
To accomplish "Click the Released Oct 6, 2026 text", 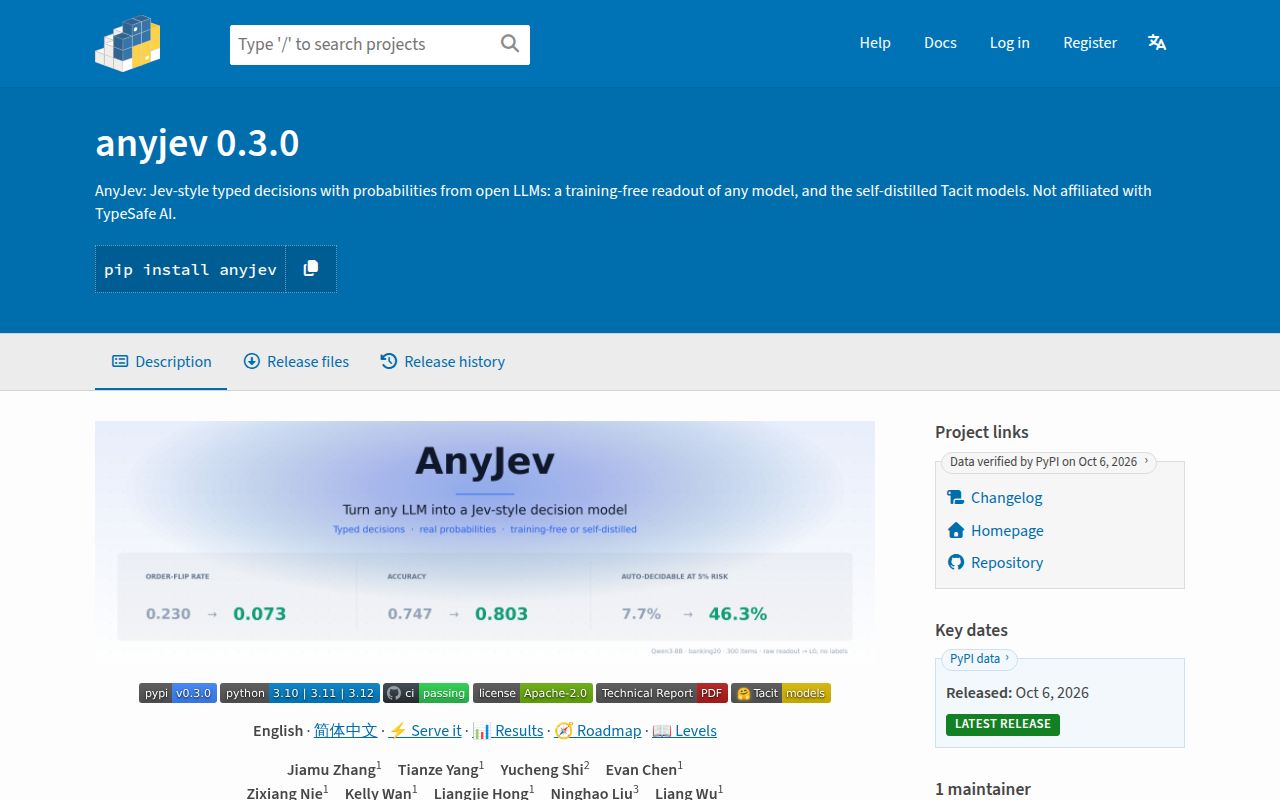I will (x=1017, y=692).
